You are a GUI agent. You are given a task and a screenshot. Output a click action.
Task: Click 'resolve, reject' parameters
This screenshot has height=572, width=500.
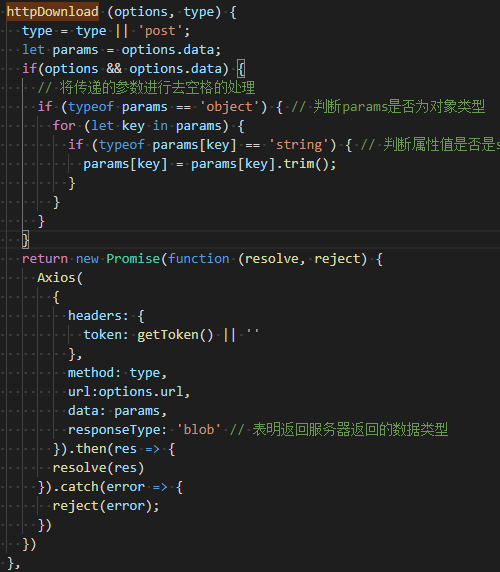point(302,259)
